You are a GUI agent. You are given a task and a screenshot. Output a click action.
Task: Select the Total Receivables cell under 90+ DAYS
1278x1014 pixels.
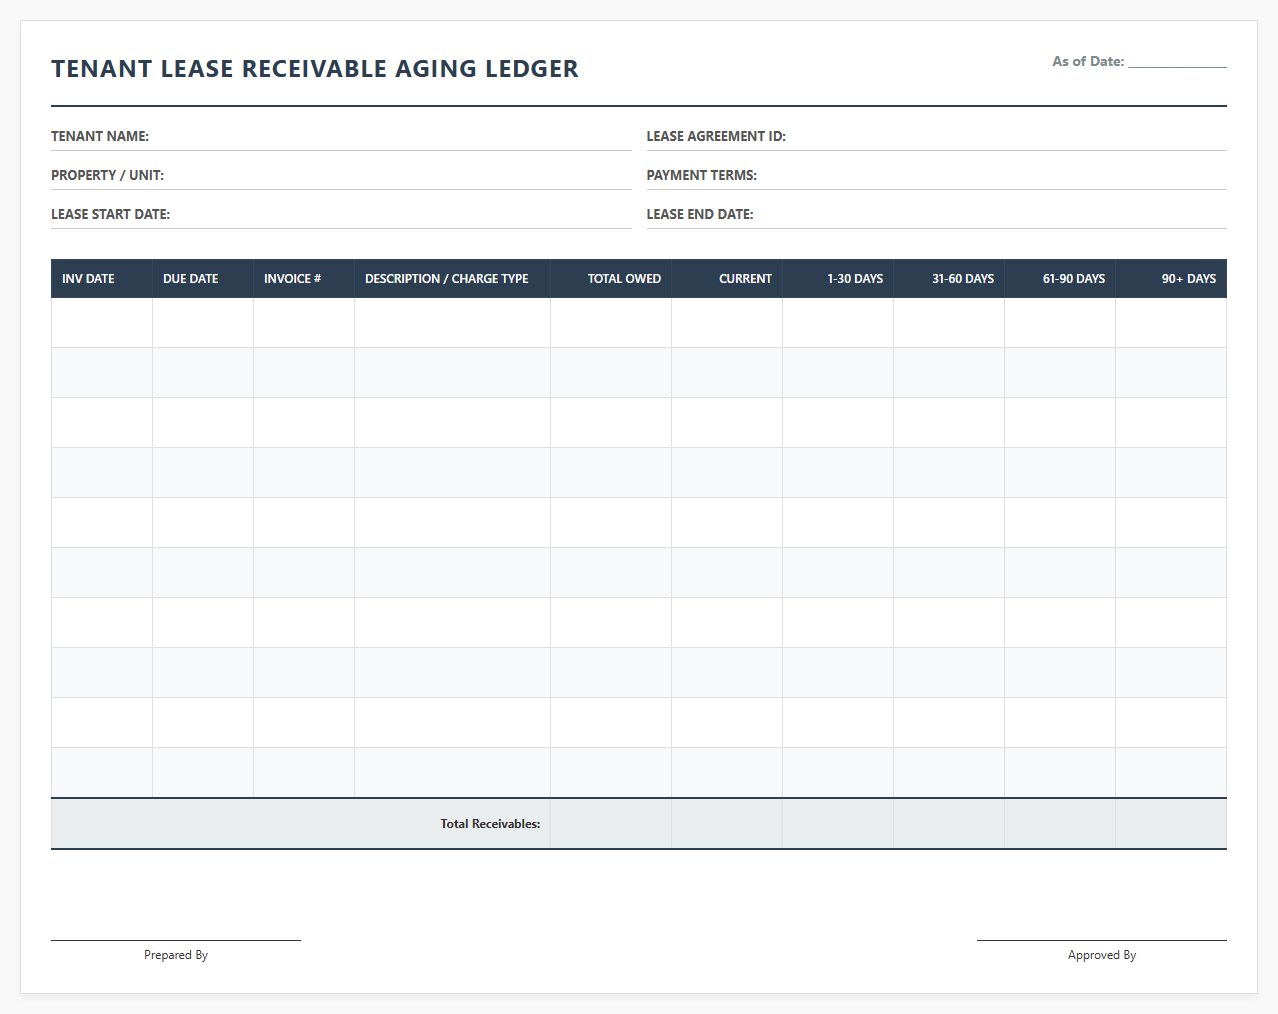click(x=1171, y=824)
